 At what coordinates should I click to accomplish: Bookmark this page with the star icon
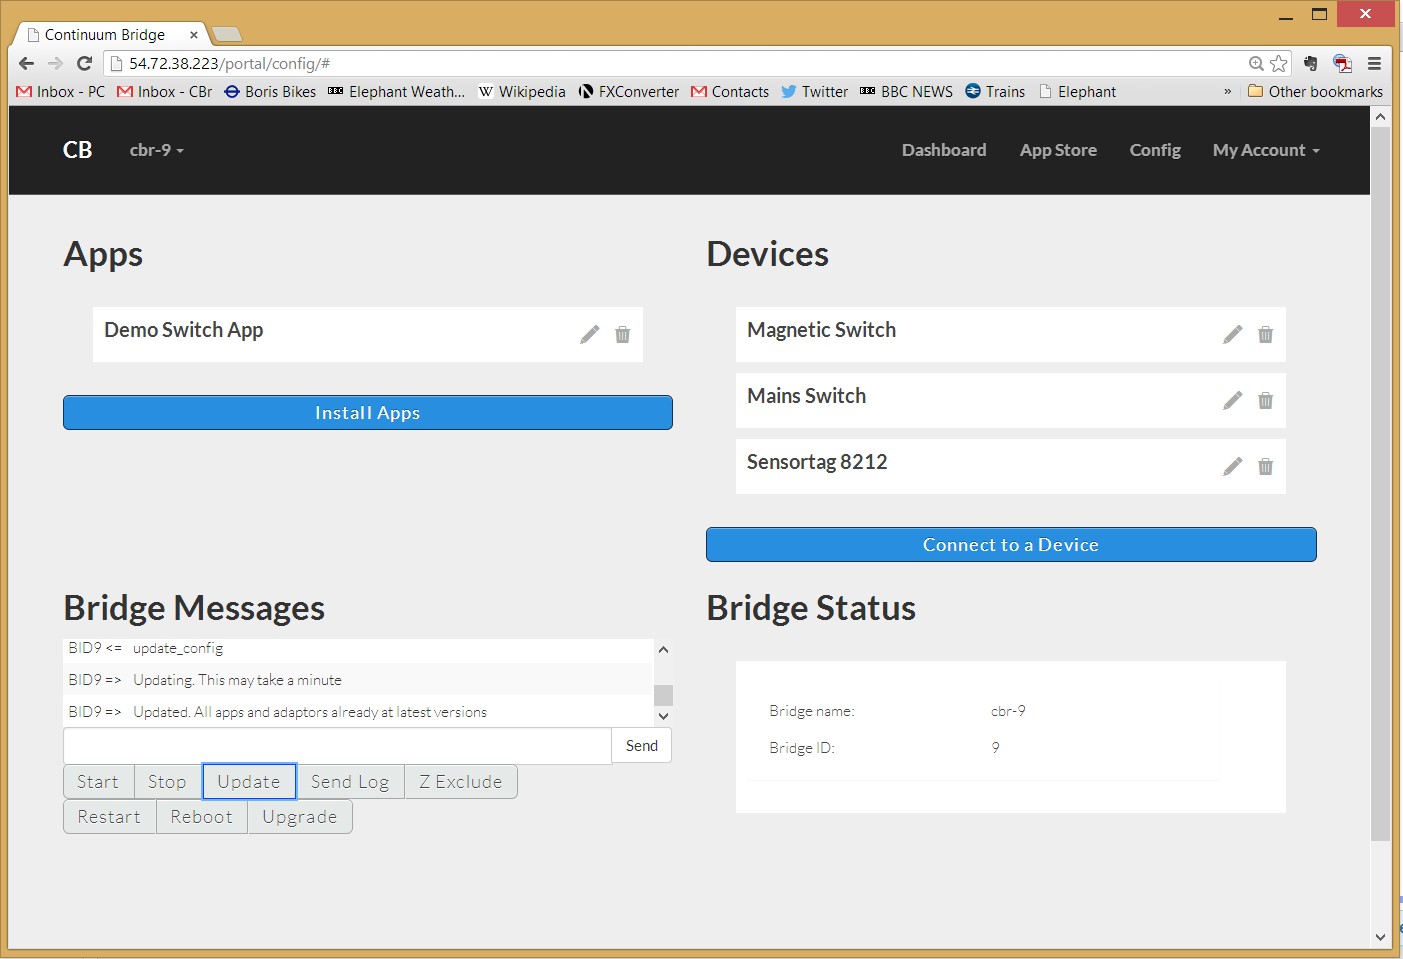click(x=1278, y=63)
